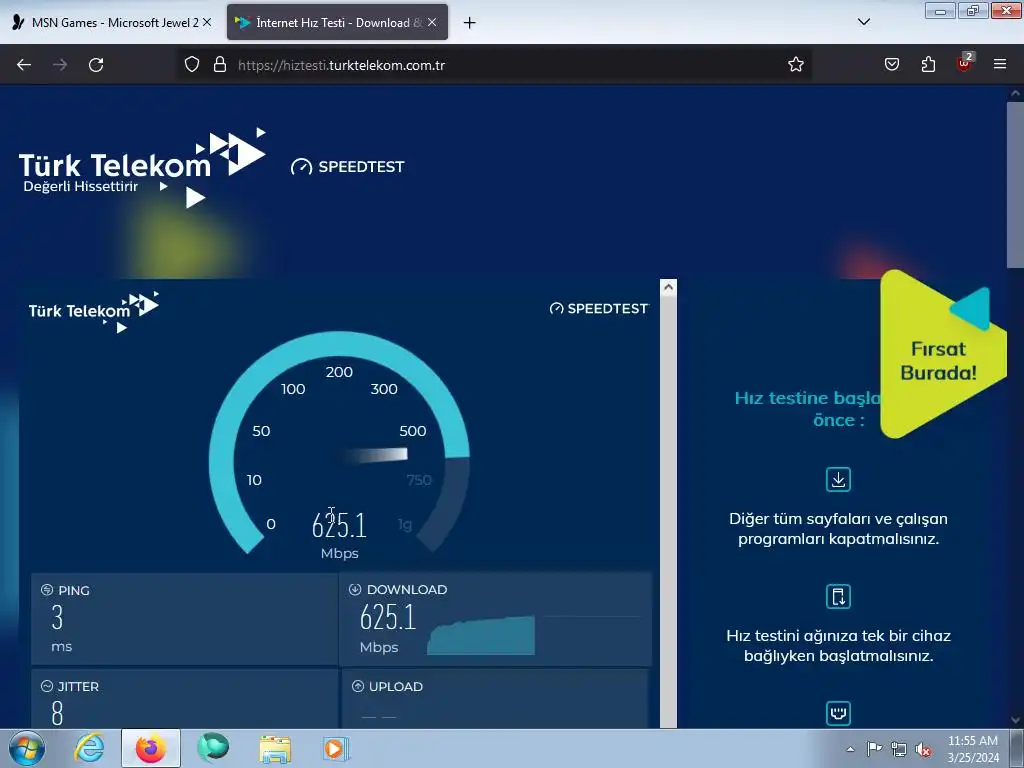The image size is (1024, 768).
Task: Bookmark this page with the star icon
Action: click(795, 65)
